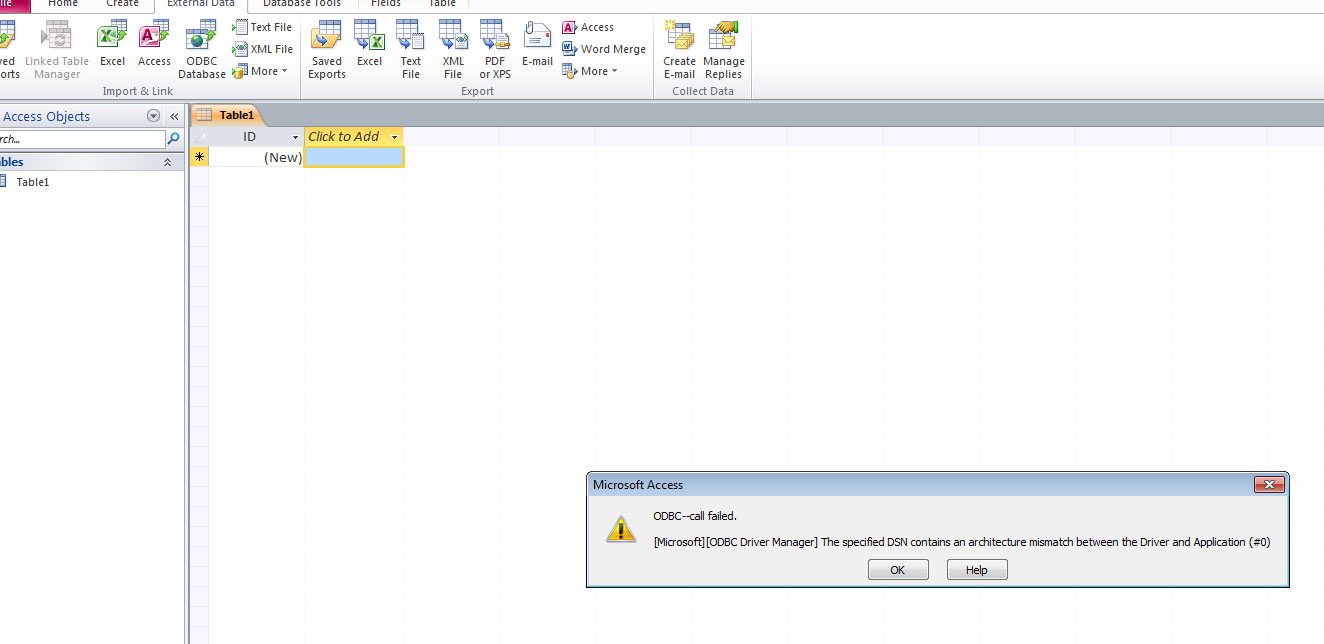Export to Text File

point(411,50)
